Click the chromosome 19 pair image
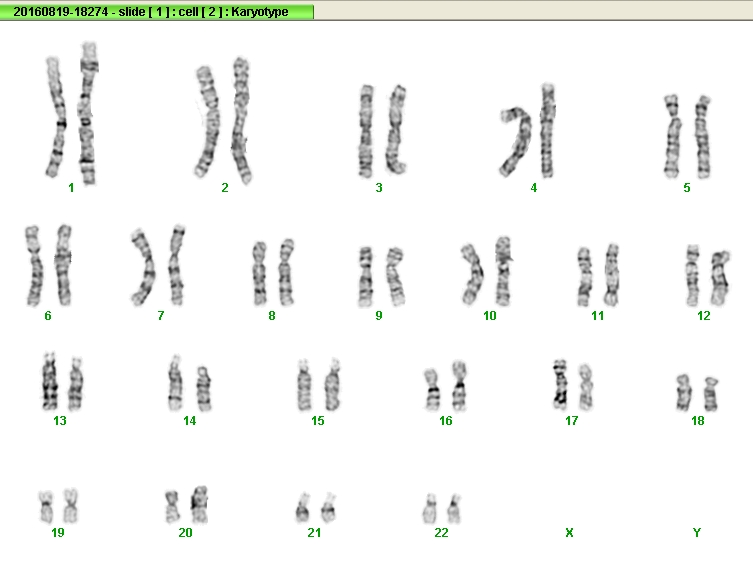Image resolution: width=753 pixels, height=579 pixels. click(59, 506)
